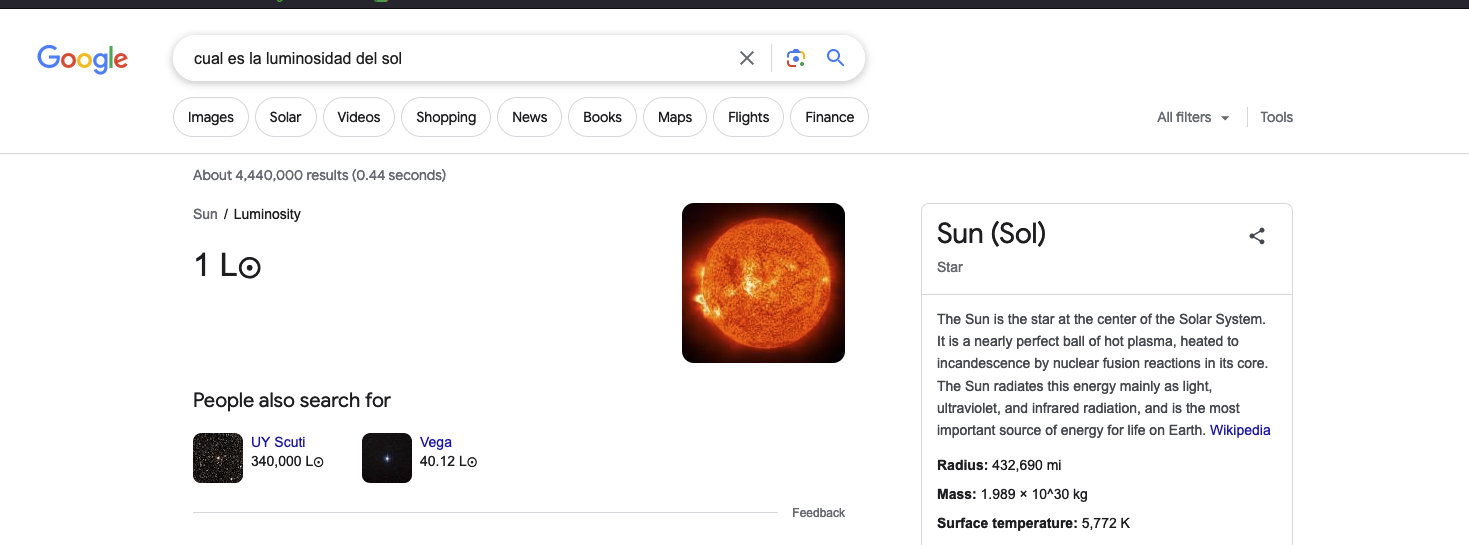
Task: Open the Sun image thumbnail
Action: click(763, 283)
